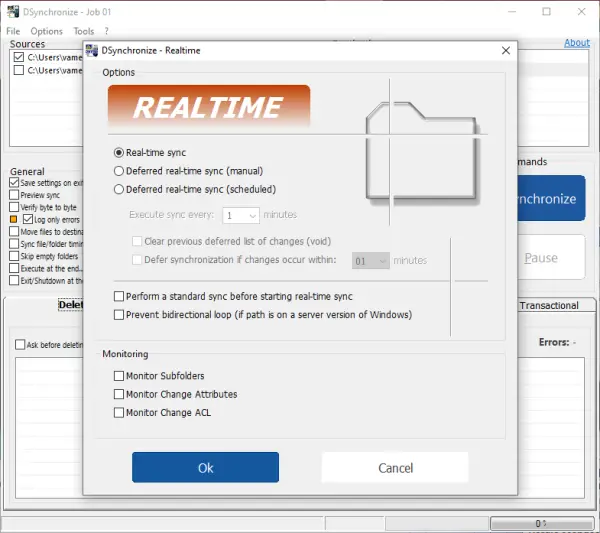Click the orange indicator next to Log only errors
This screenshot has height=533, width=600.
[13, 219]
